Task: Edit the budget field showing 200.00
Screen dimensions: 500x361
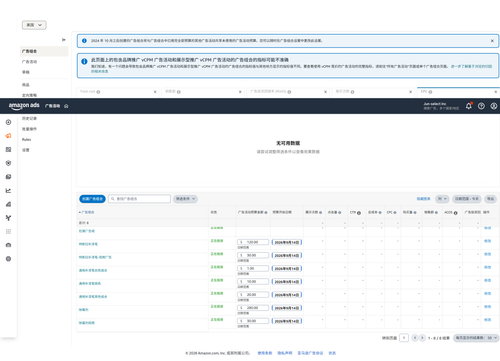Action: pyautogui.click(x=253, y=308)
